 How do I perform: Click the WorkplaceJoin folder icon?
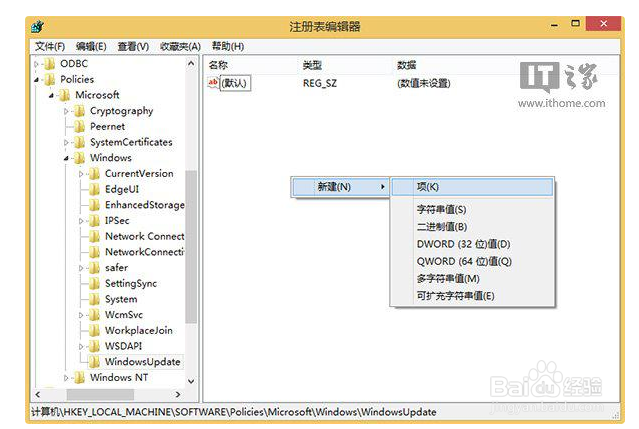[94, 330]
